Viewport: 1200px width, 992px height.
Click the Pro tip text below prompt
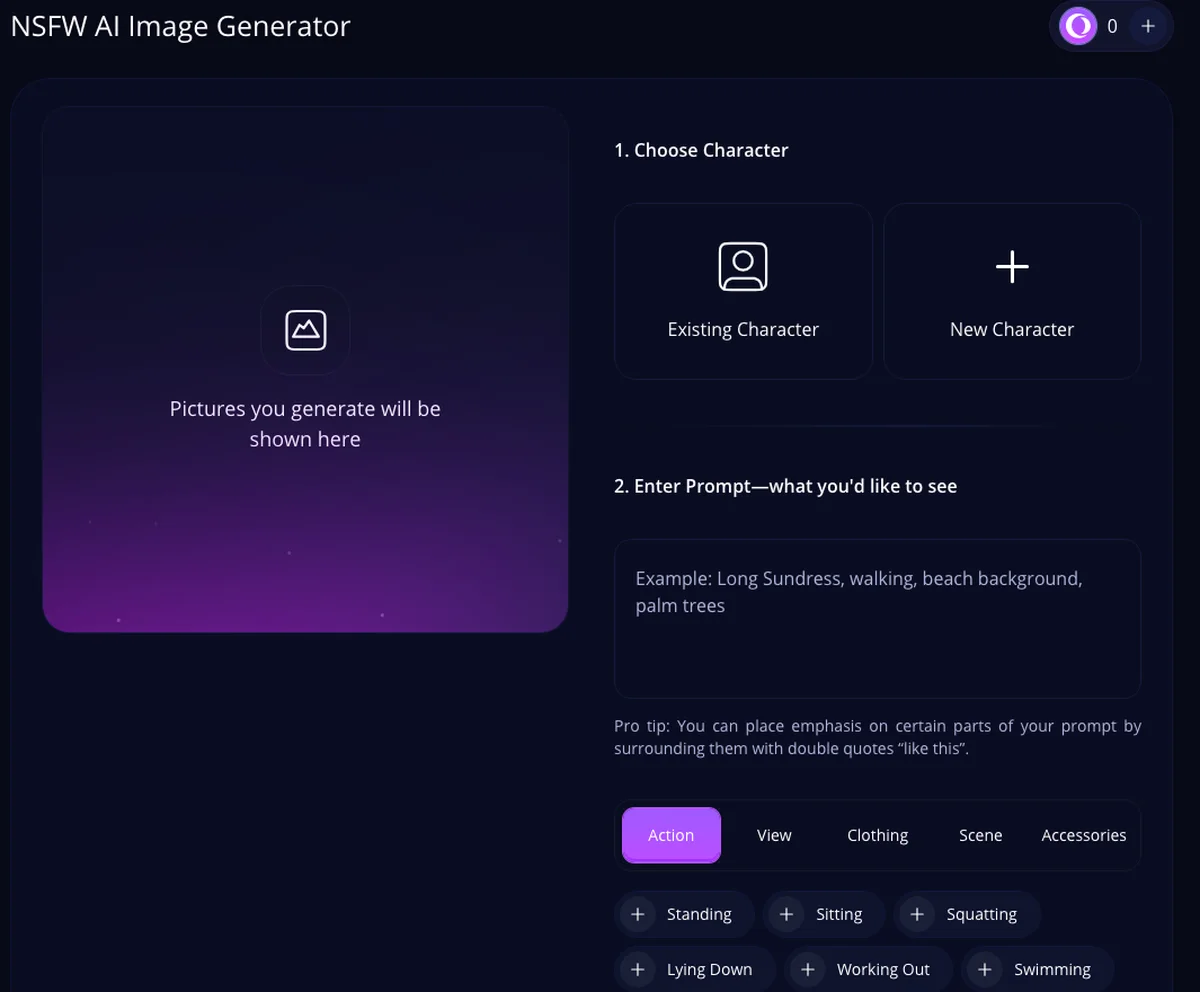pyautogui.click(x=877, y=737)
